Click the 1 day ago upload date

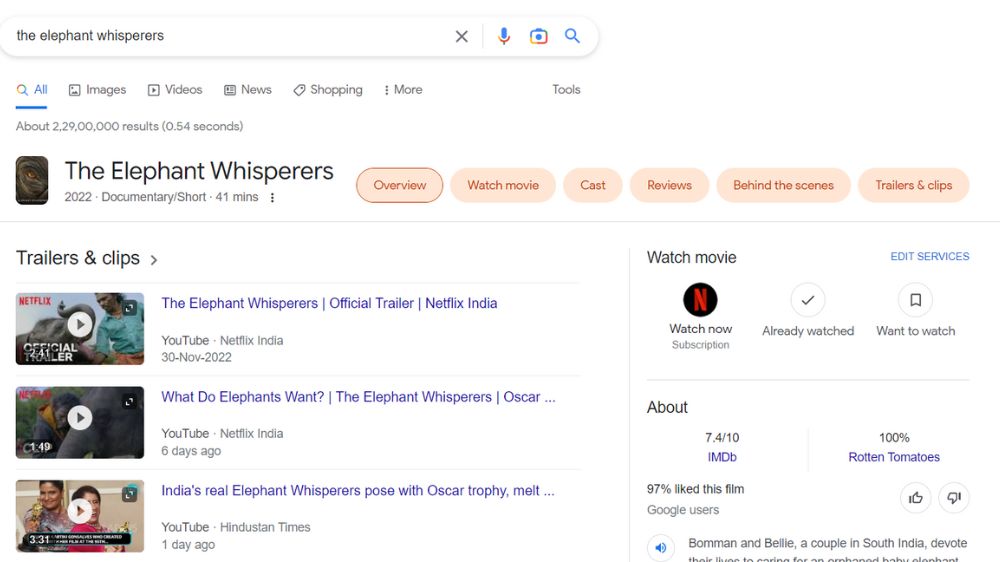pyautogui.click(x=188, y=545)
